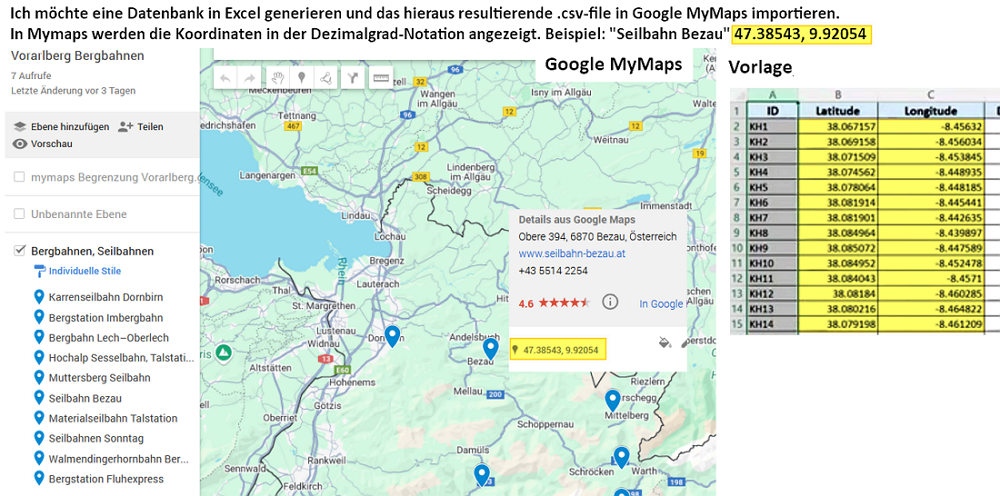Click the blue map pin at Dornbirn
The width and height of the screenshot is (1000, 496).
[x=393, y=335]
